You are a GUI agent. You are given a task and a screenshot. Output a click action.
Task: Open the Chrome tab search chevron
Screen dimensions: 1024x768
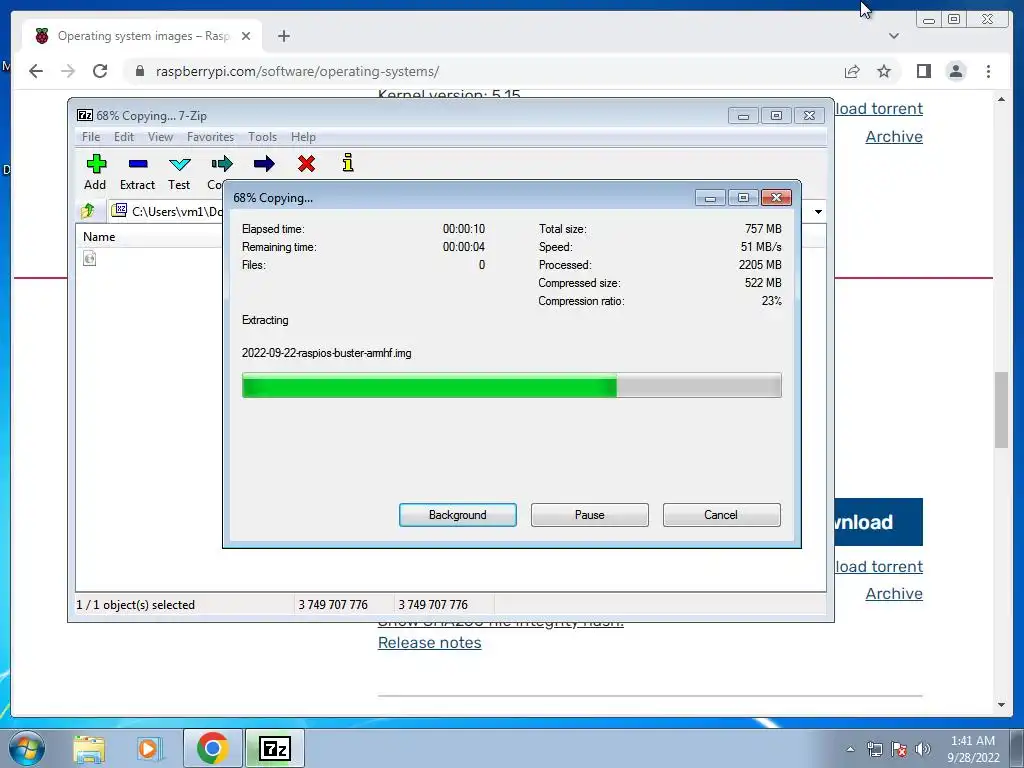(x=893, y=36)
